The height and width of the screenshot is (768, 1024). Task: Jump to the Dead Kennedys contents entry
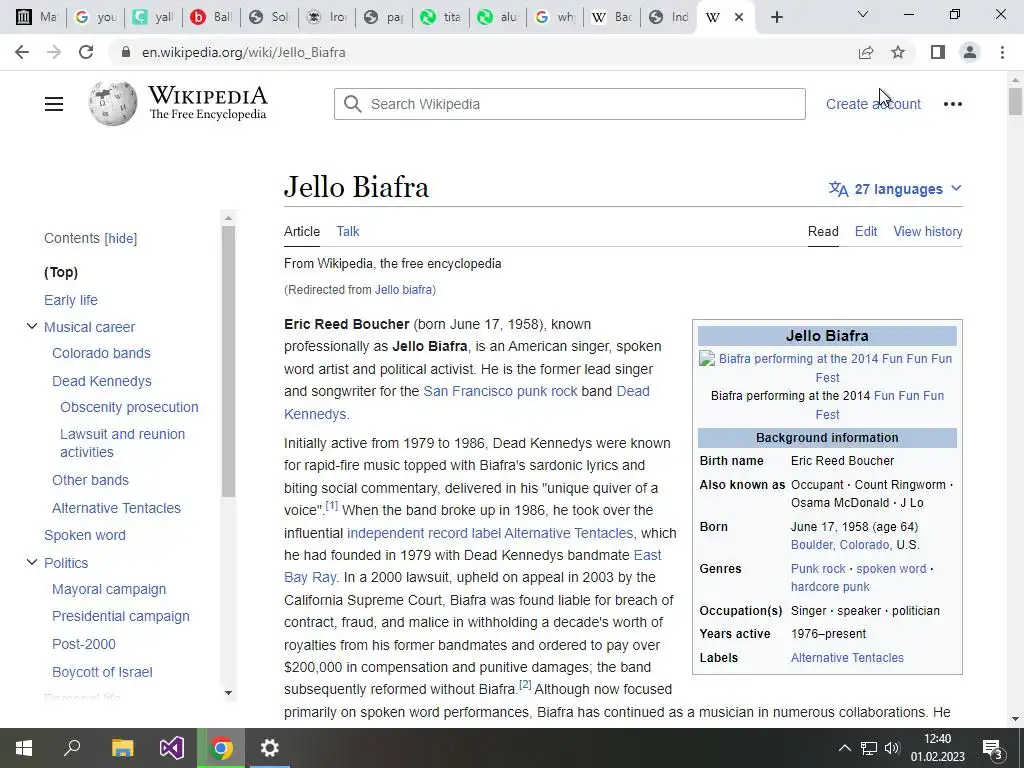pos(102,381)
